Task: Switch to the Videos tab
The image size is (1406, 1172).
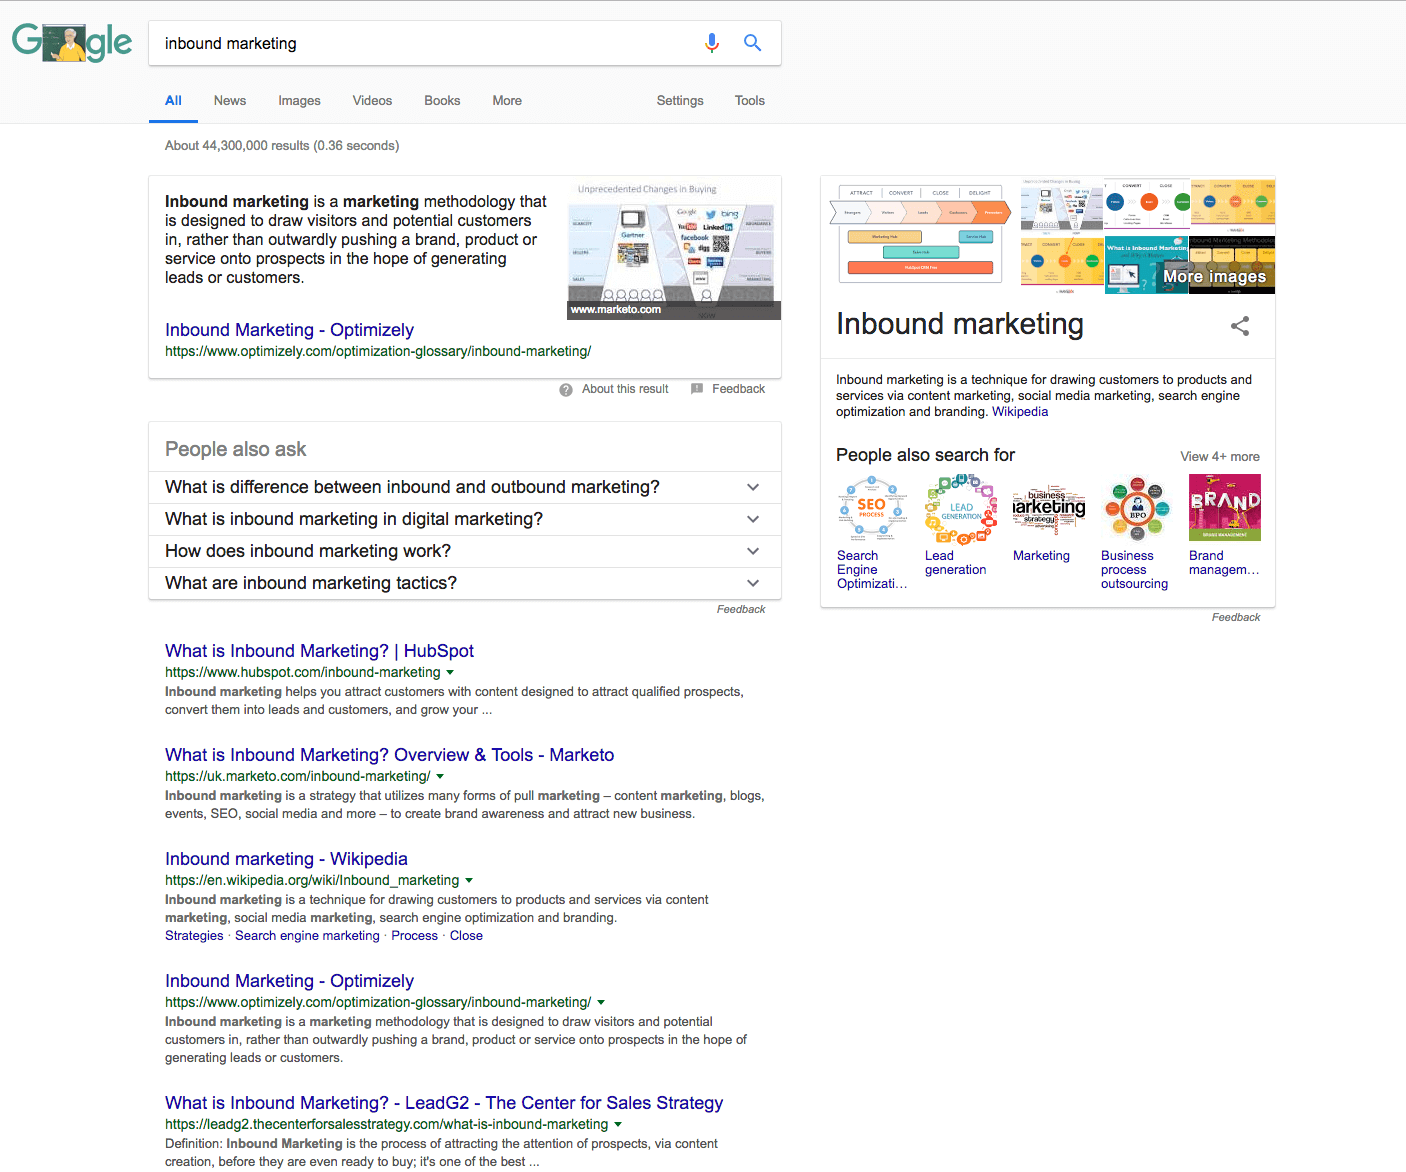Action: [372, 101]
